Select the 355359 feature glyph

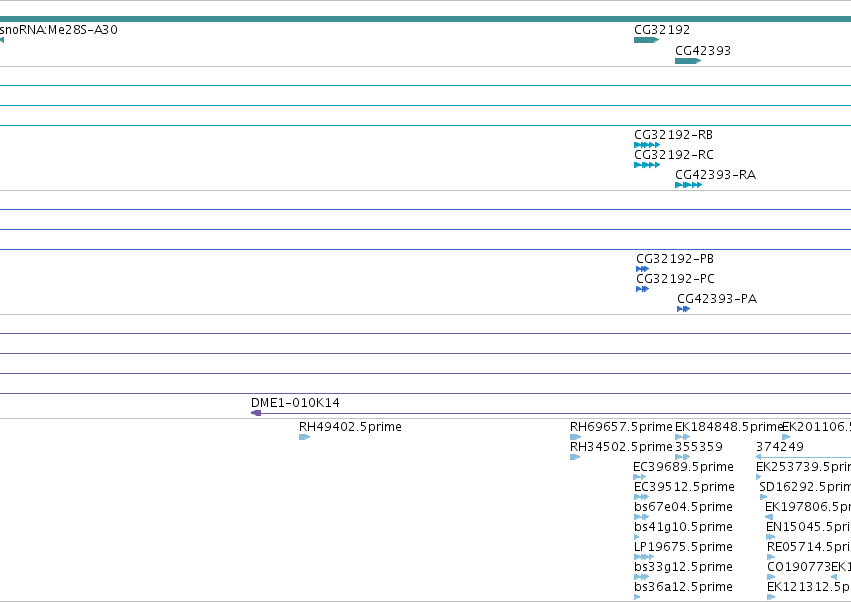[683, 457]
